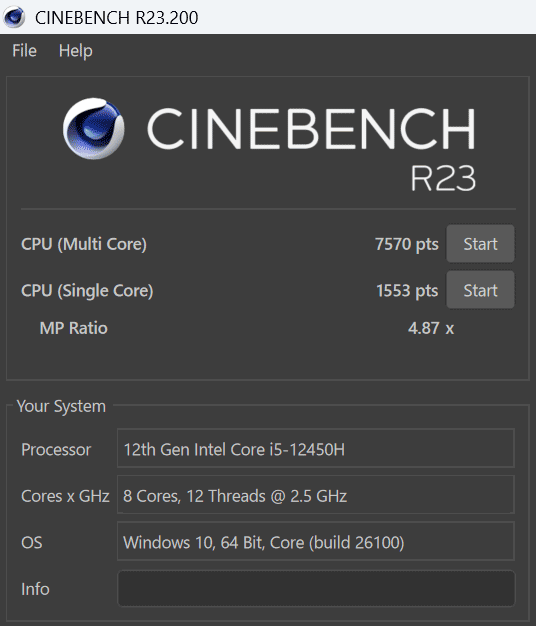The height and width of the screenshot is (626, 536).
Task: Click the Cinebench title bar app icon
Action: click(x=14, y=17)
